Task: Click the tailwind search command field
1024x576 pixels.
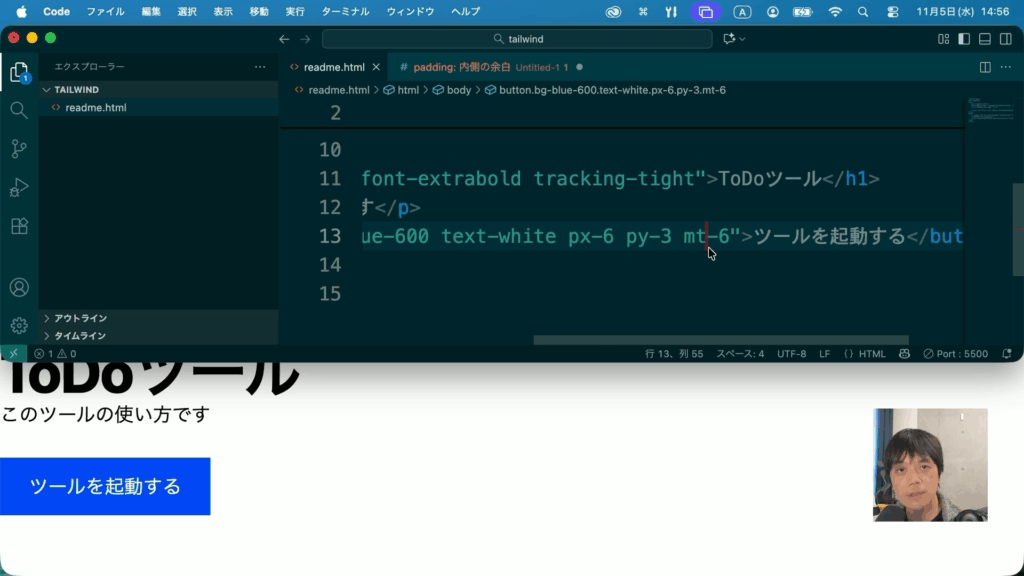Action: coord(517,39)
